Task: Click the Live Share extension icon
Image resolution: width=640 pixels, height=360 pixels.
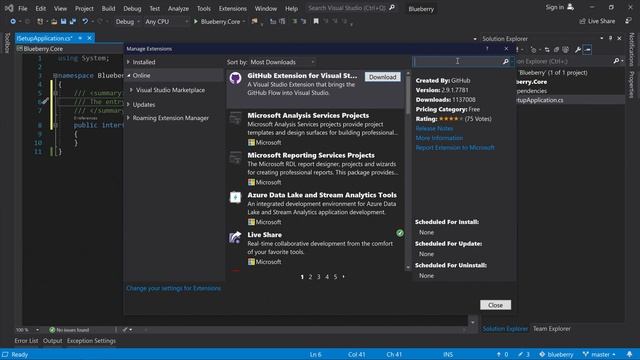Action: pos(235,237)
